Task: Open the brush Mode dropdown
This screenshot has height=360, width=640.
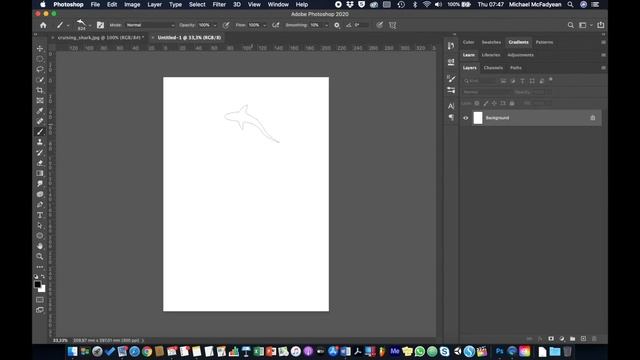Action: [150, 25]
